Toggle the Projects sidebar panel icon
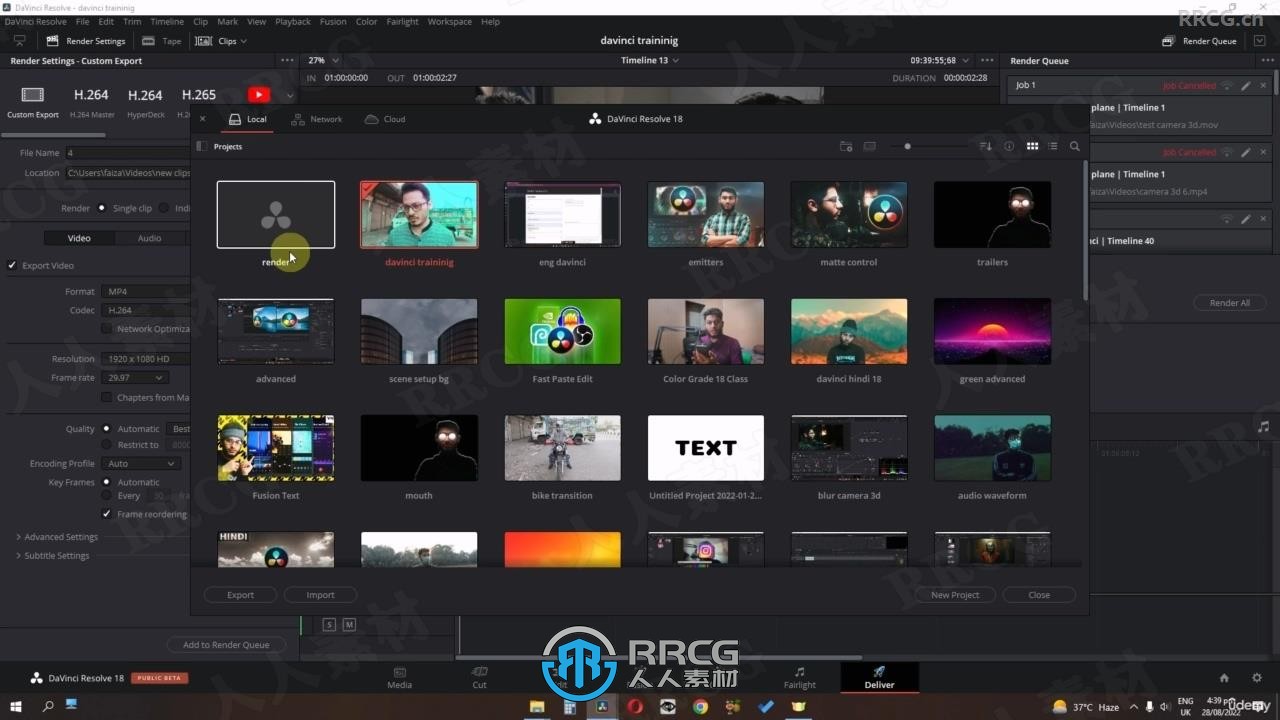 point(202,146)
